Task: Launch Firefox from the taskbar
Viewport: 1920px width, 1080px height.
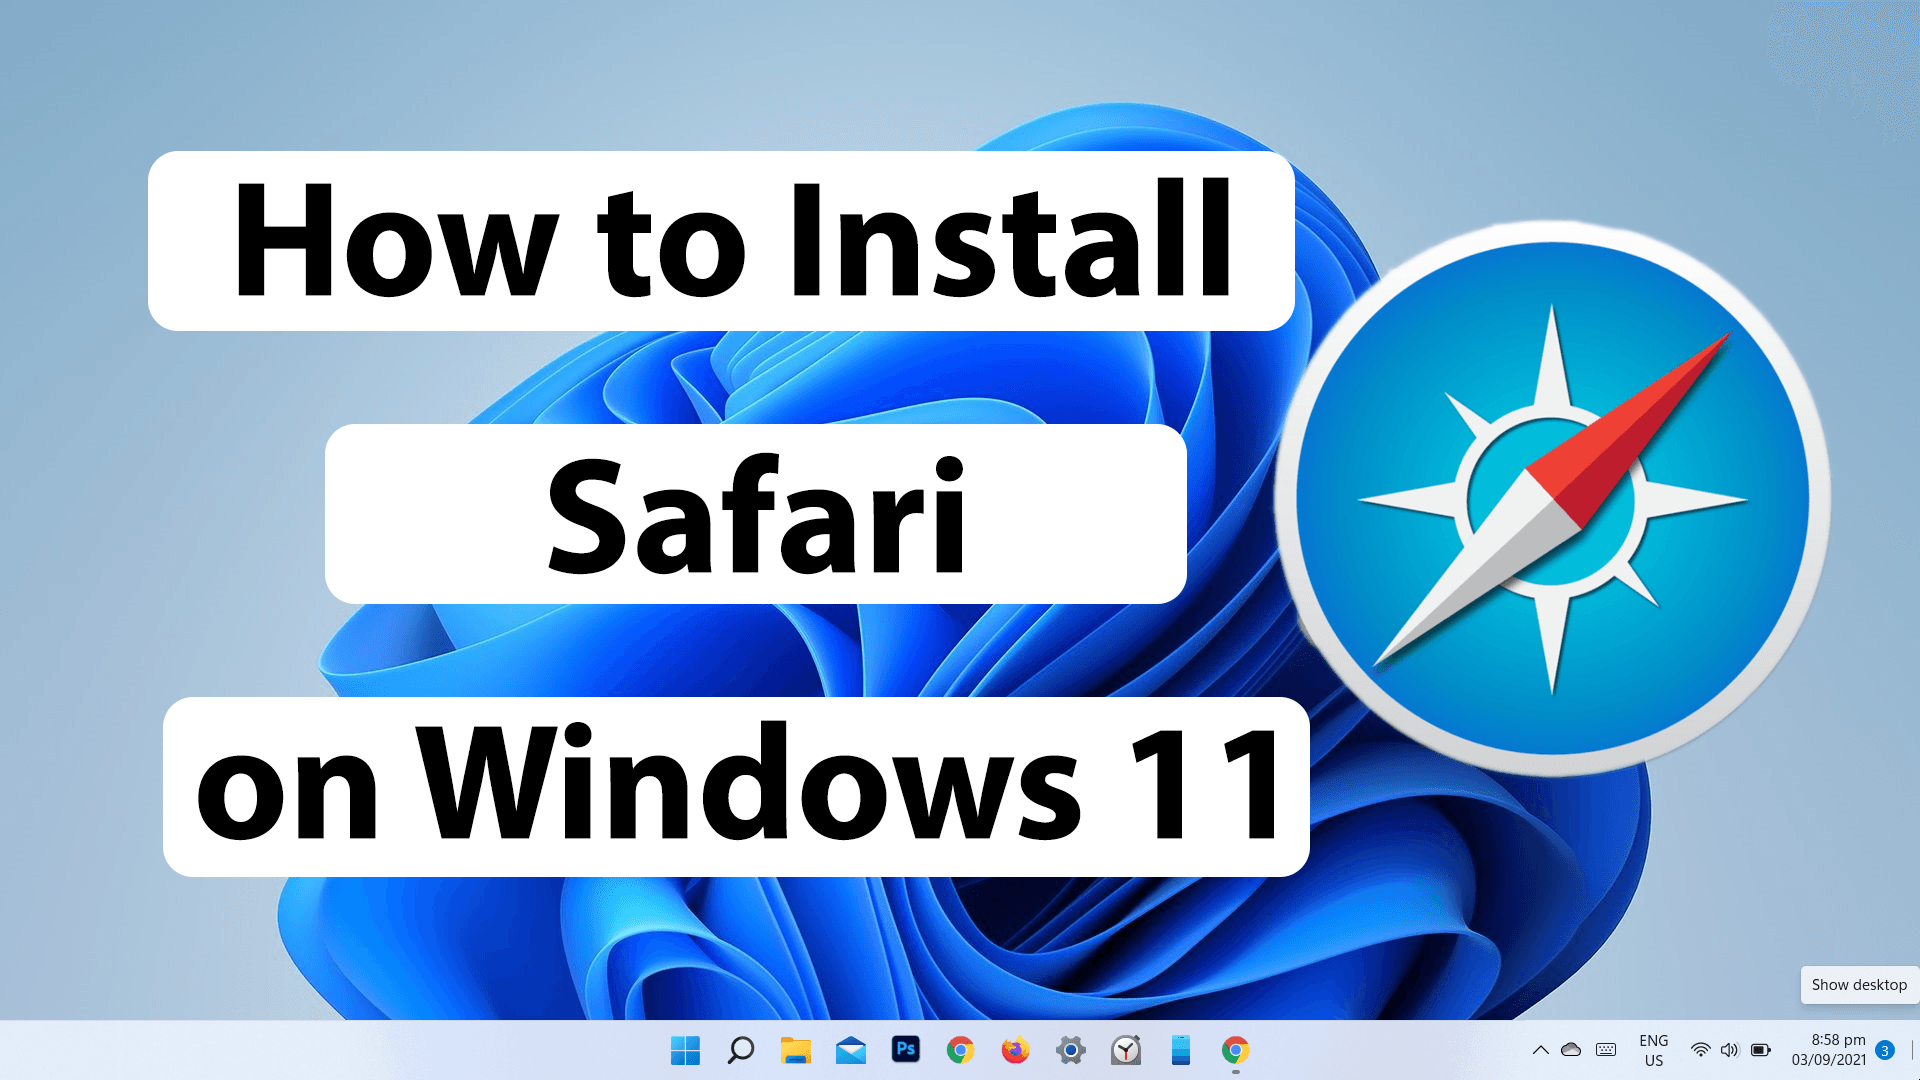Action: [x=1016, y=1050]
